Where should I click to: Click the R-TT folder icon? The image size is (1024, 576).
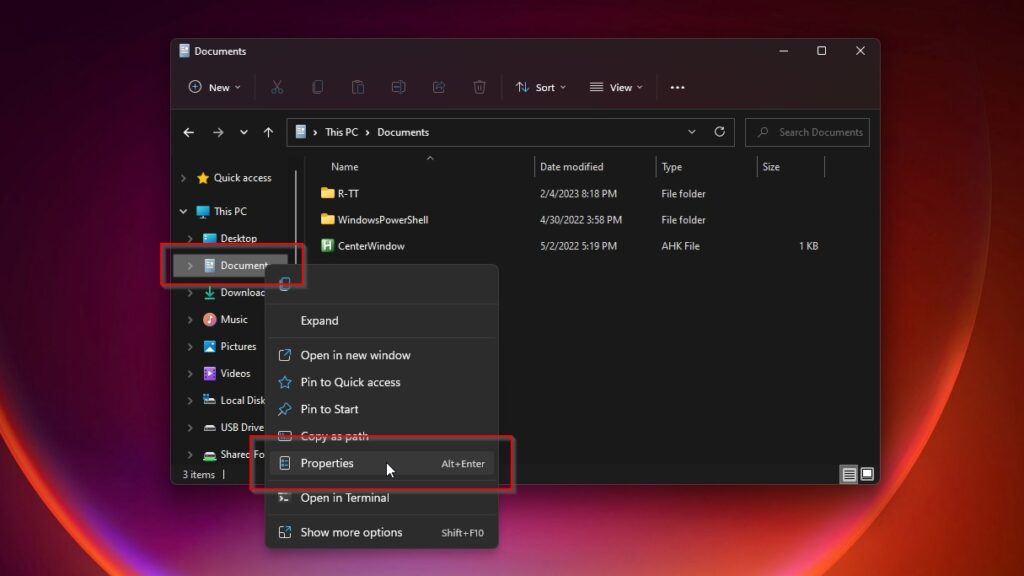tap(327, 193)
